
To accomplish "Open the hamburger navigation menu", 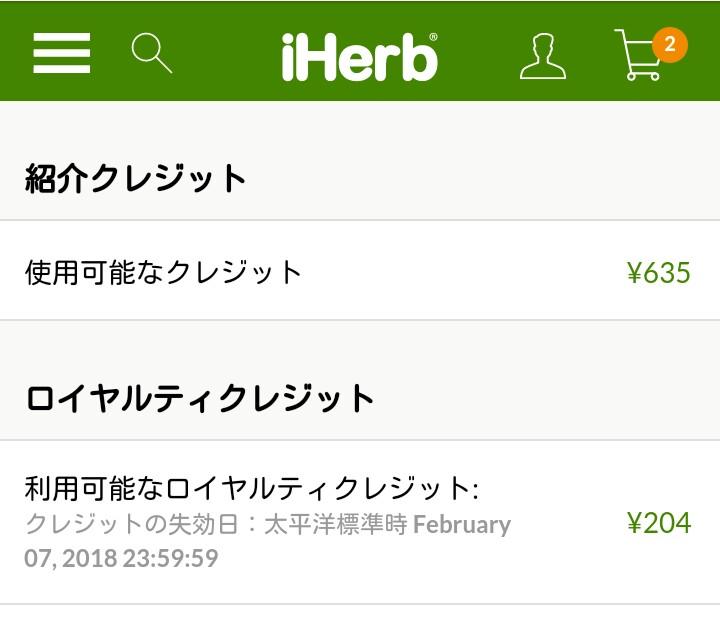I will click(62, 52).
